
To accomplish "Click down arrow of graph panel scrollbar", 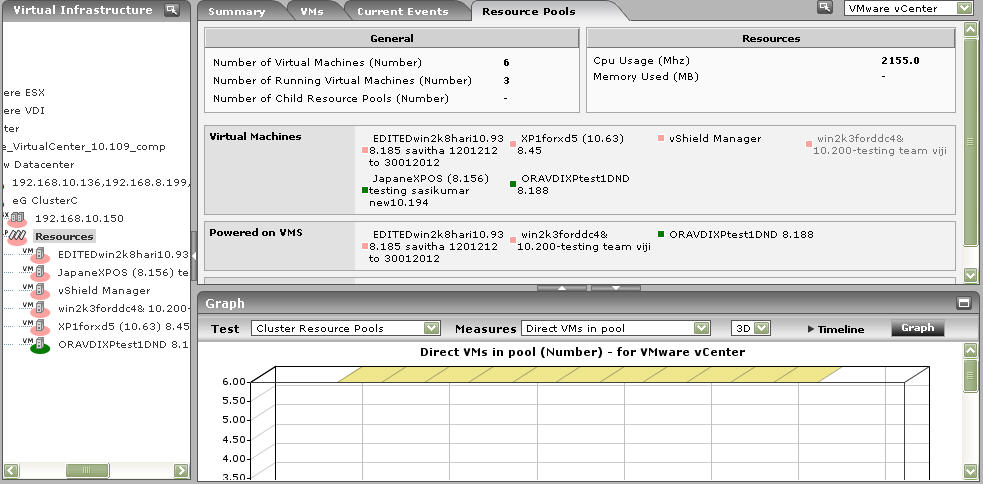I will click(x=970, y=471).
